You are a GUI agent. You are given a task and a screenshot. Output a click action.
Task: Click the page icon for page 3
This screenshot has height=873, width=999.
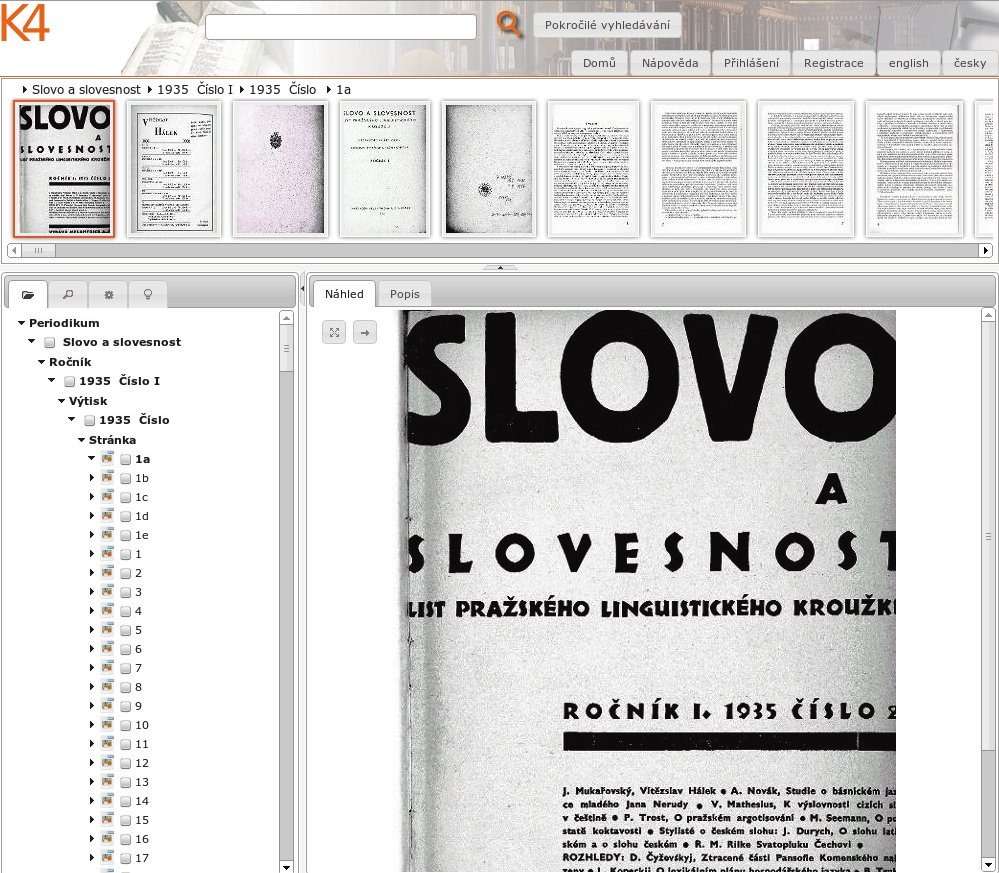pos(108,591)
